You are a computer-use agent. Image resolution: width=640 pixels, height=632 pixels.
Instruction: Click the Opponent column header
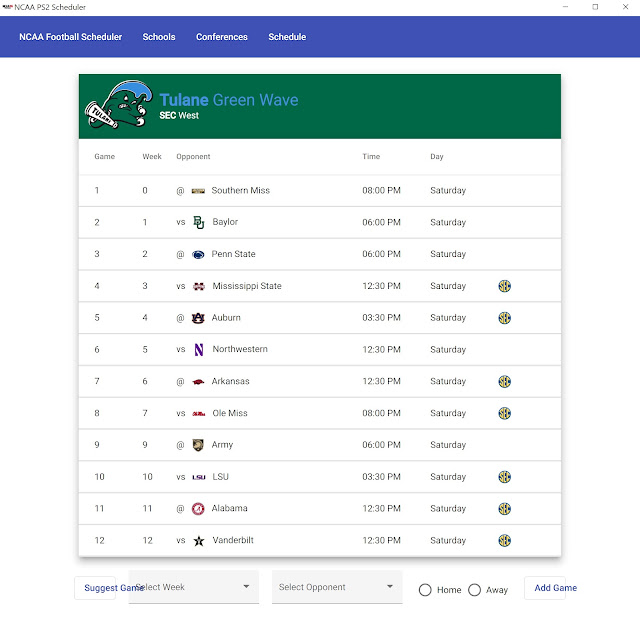(x=193, y=157)
